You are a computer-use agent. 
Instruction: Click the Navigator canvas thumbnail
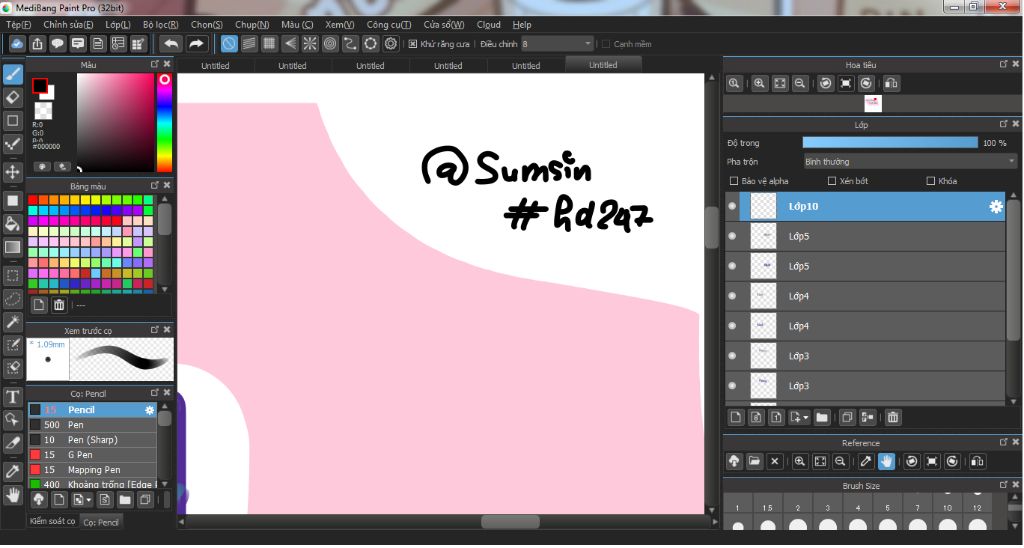coord(872,103)
